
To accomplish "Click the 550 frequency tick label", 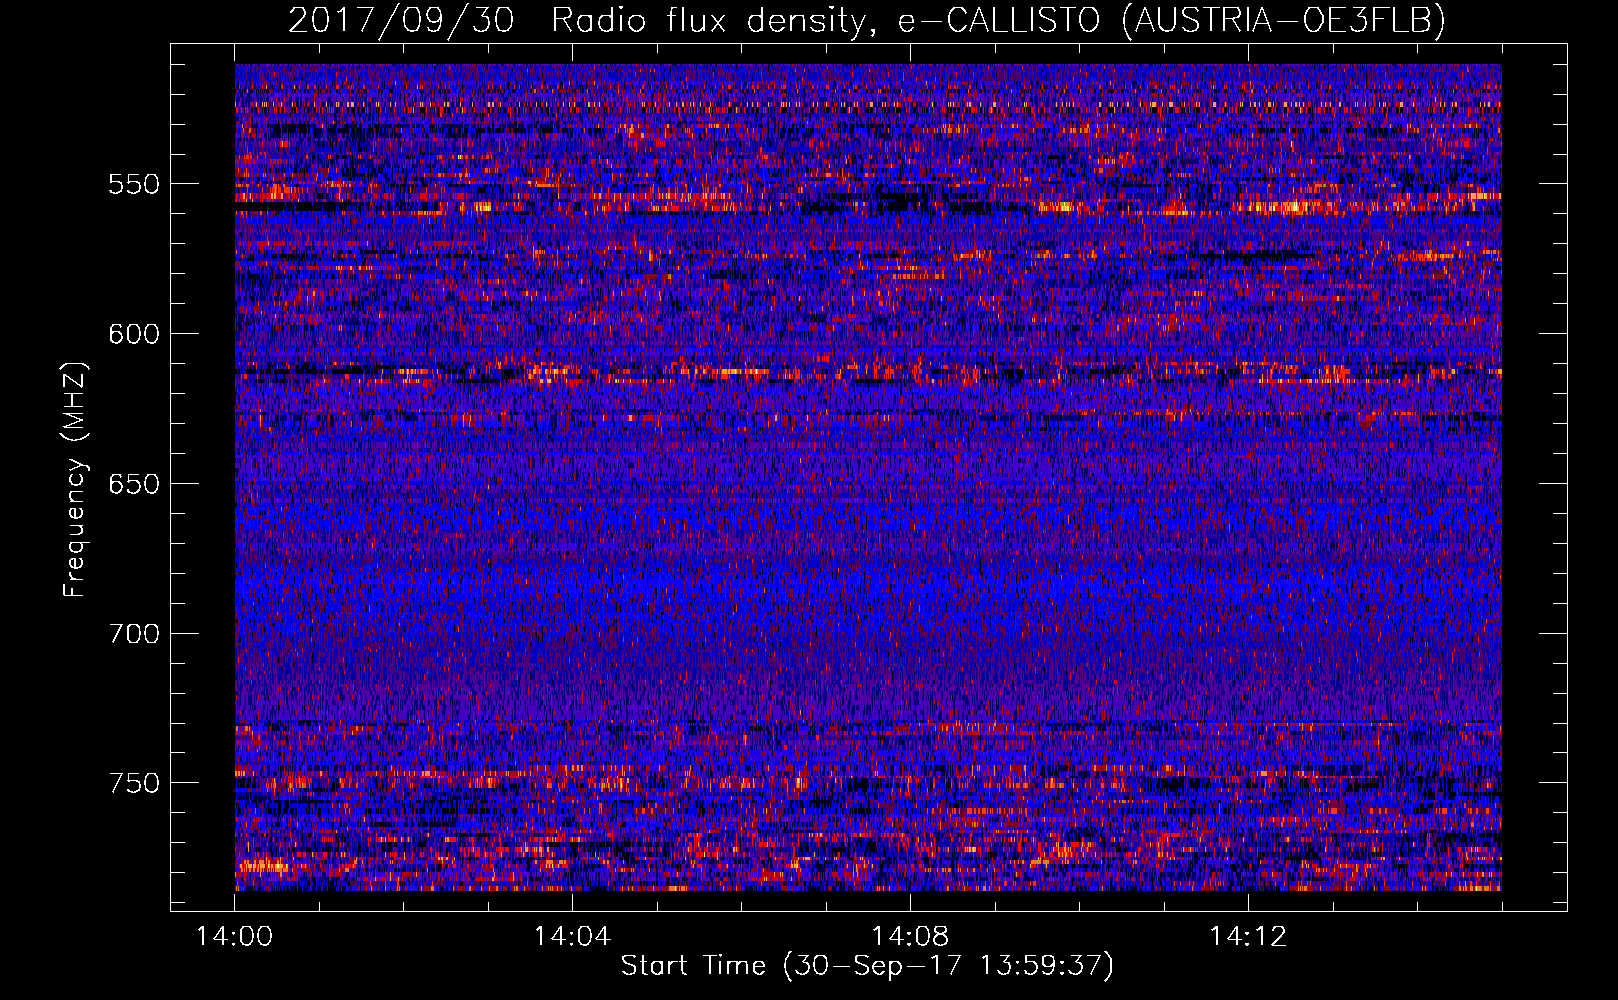I will (134, 184).
